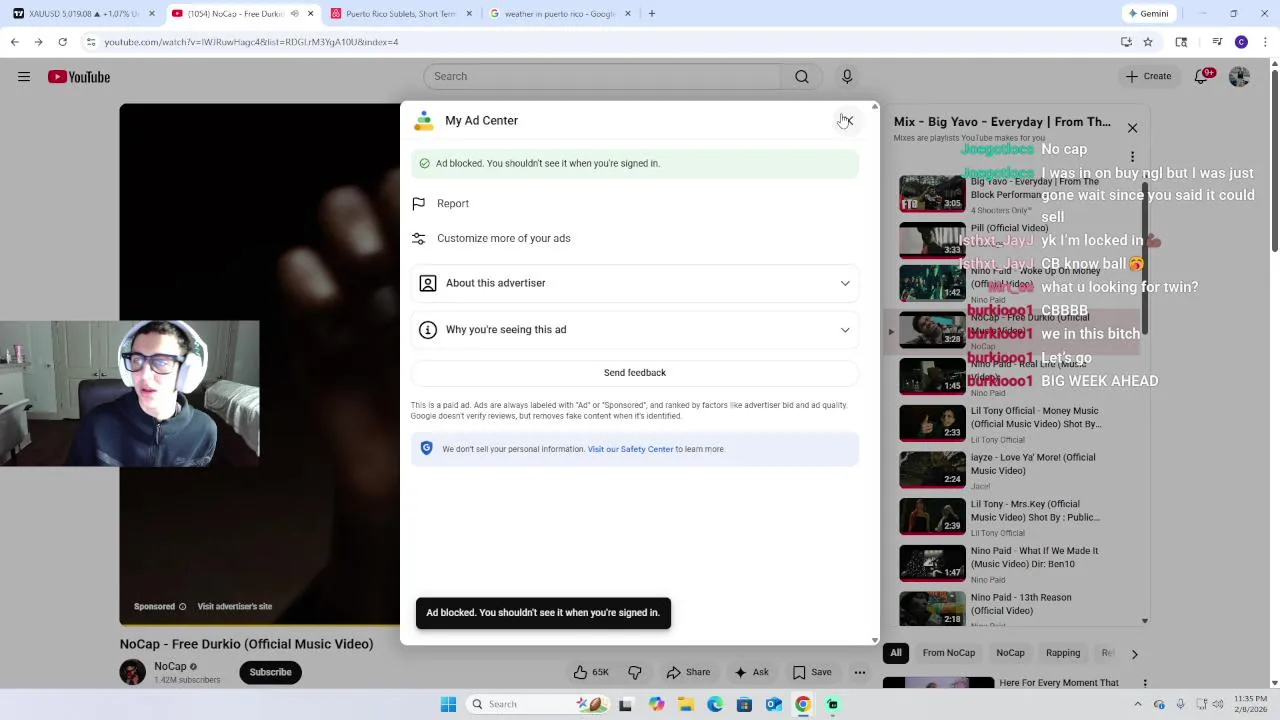This screenshot has height=720, width=1280.
Task: Click the Sponsored info icon
Action: [x=182, y=607]
